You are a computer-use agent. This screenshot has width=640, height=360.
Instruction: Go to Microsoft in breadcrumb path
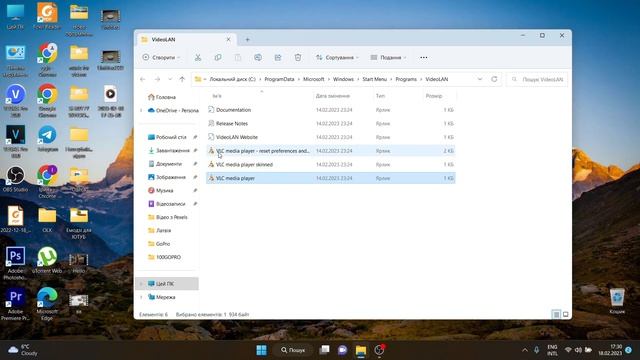(x=313, y=79)
